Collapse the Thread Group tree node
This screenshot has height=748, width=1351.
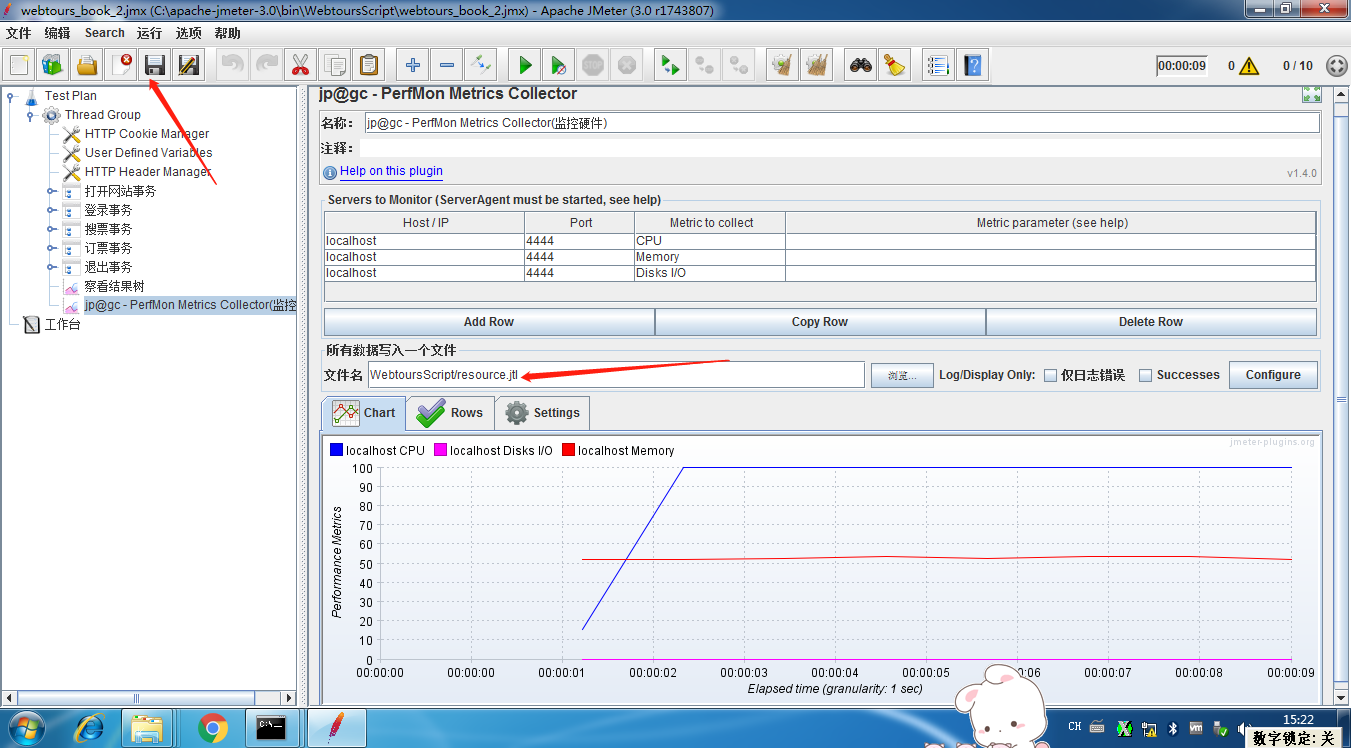click(31, 115)
